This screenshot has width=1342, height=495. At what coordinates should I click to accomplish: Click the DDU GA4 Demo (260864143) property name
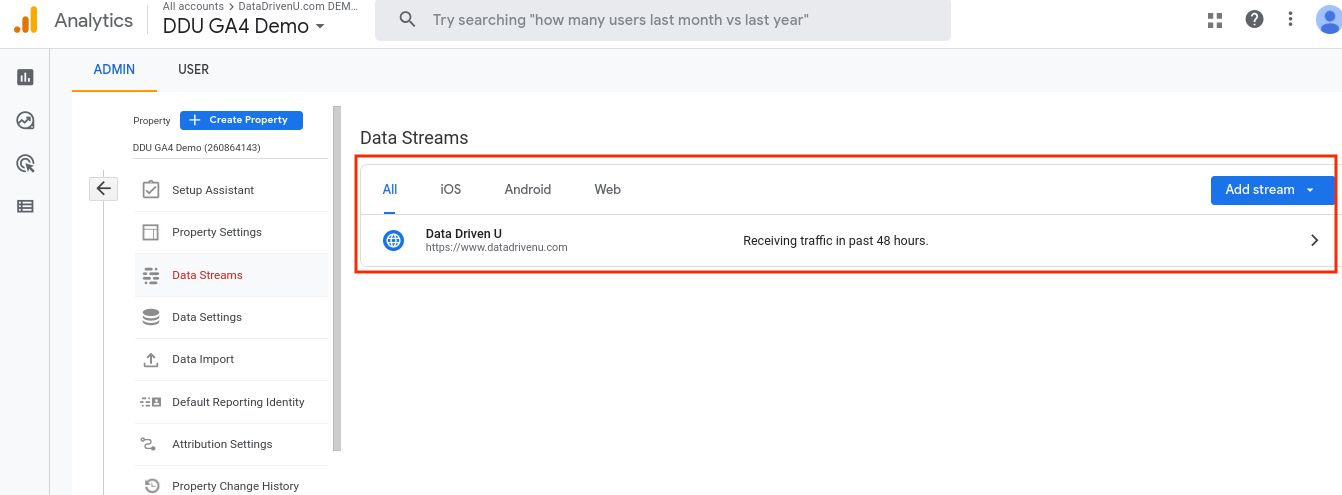[197, 147]
